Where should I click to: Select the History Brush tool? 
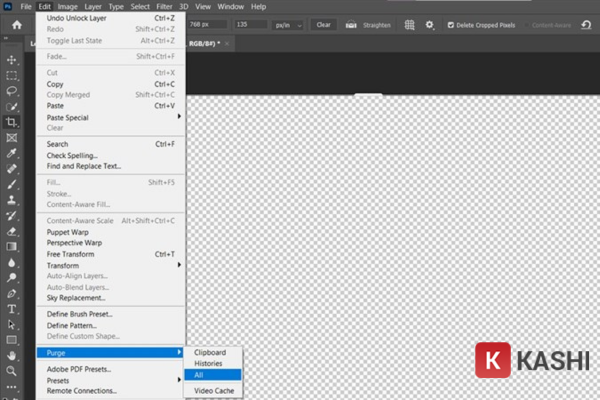coord(11,216)
